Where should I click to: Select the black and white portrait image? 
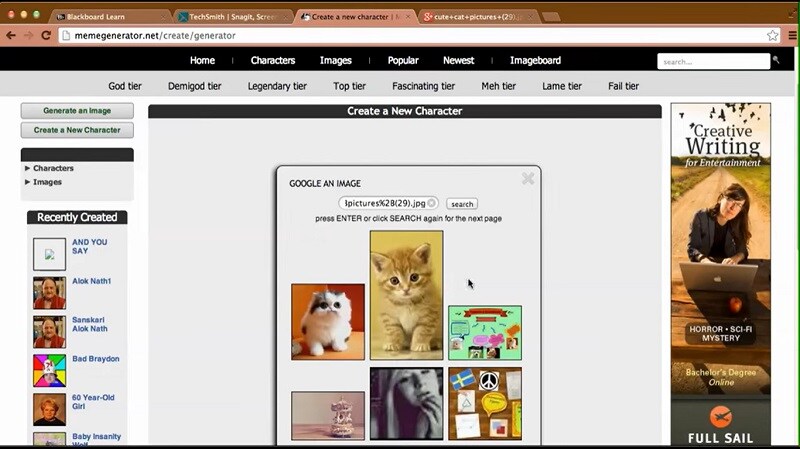pos(406,404)
